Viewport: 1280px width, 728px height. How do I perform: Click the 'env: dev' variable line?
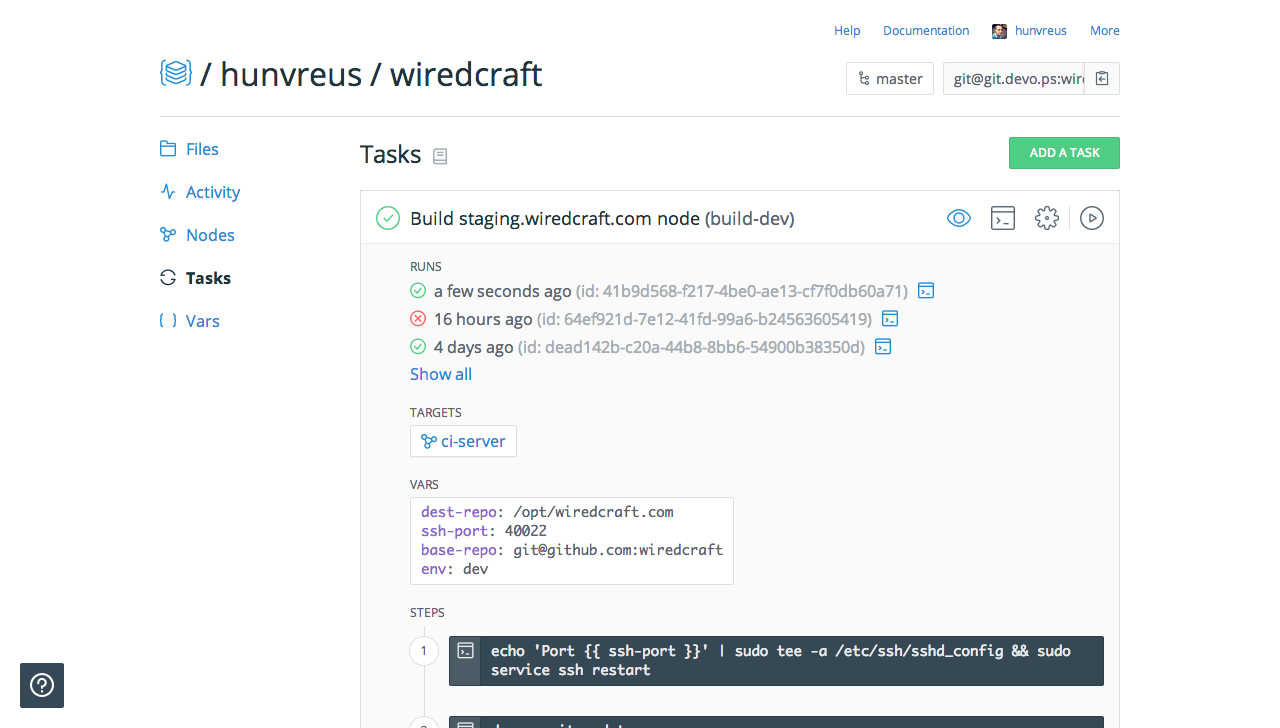pyautogui.click(x=455, y=569)
